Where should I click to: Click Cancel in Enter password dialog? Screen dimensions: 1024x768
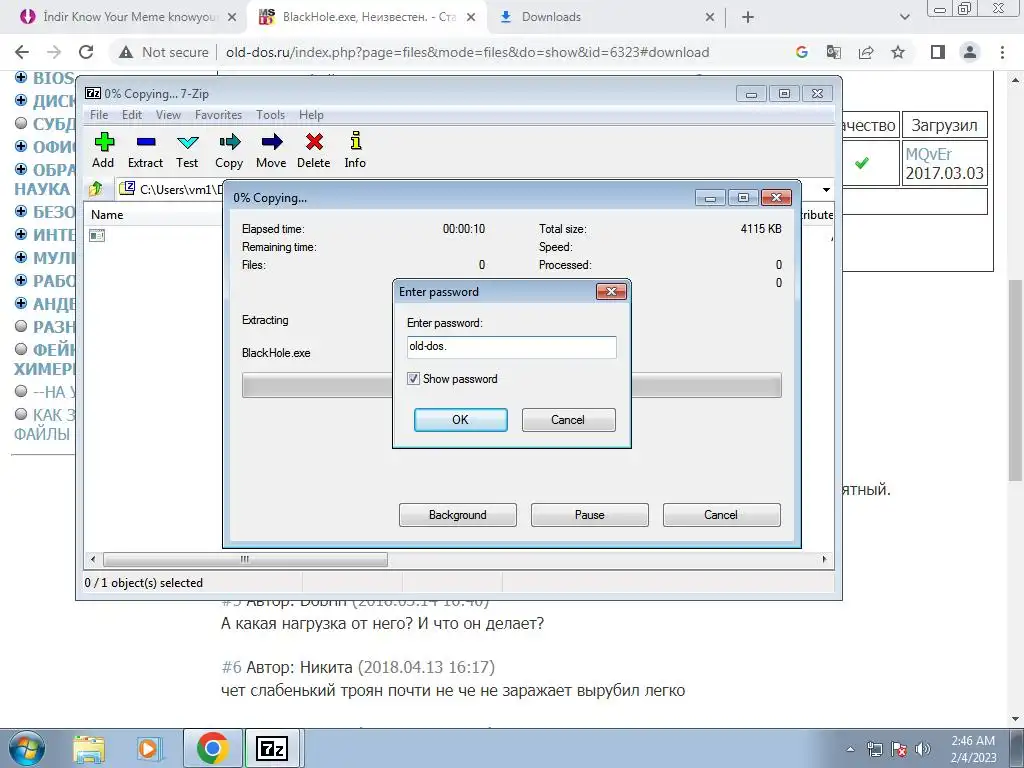(x=568, y=420)
